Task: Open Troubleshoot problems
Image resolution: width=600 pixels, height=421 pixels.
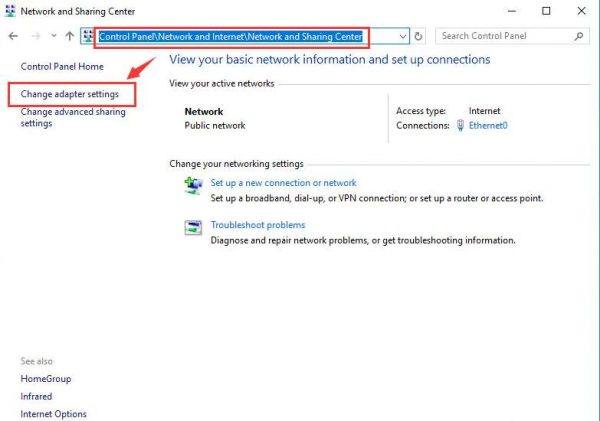Action: pos(258,225)
